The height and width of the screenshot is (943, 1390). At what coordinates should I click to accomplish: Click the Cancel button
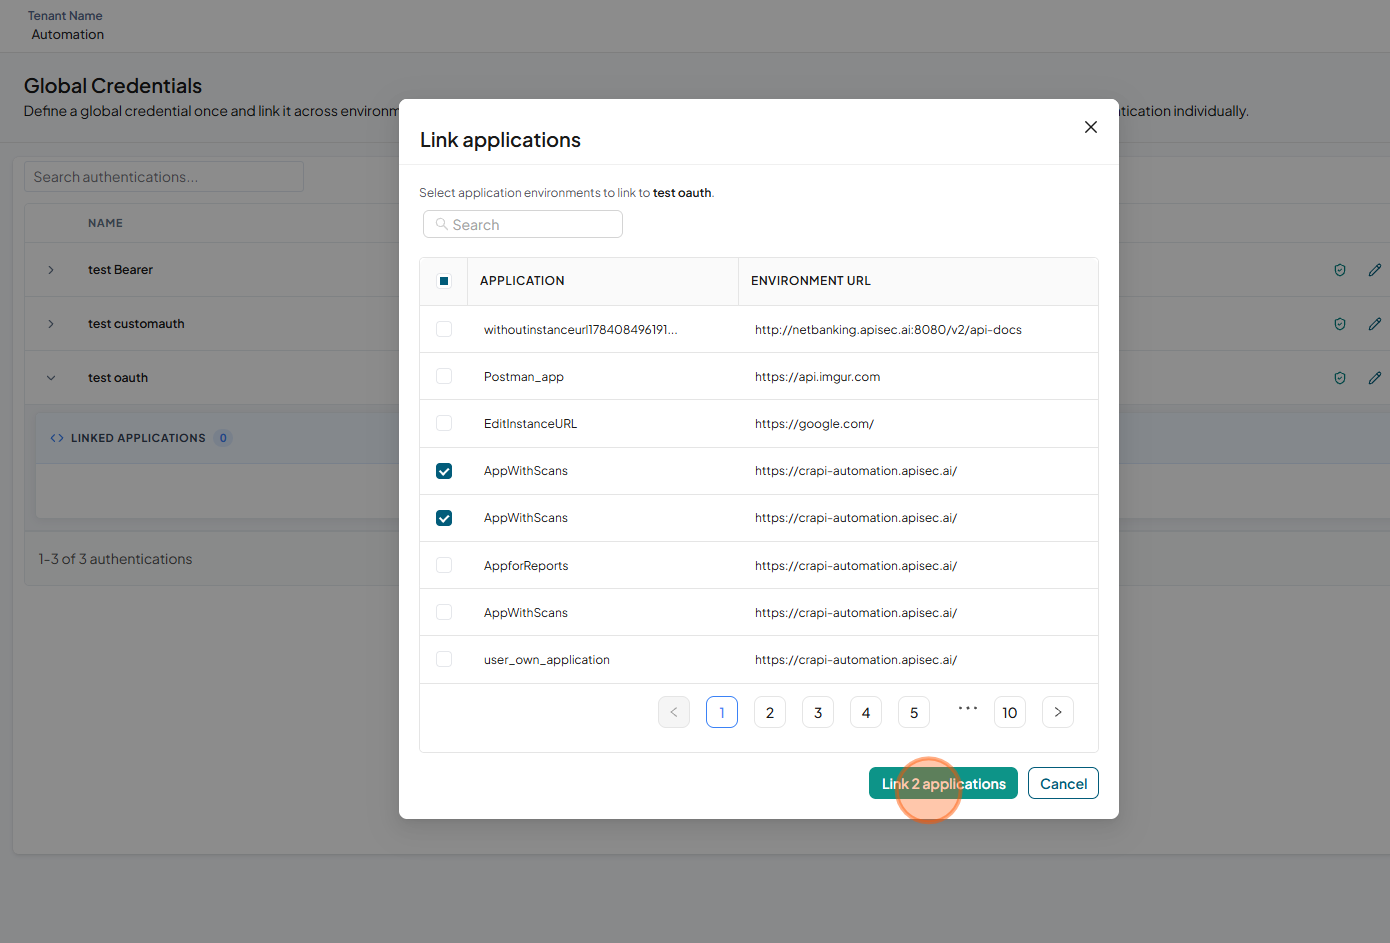point(1063,783)
